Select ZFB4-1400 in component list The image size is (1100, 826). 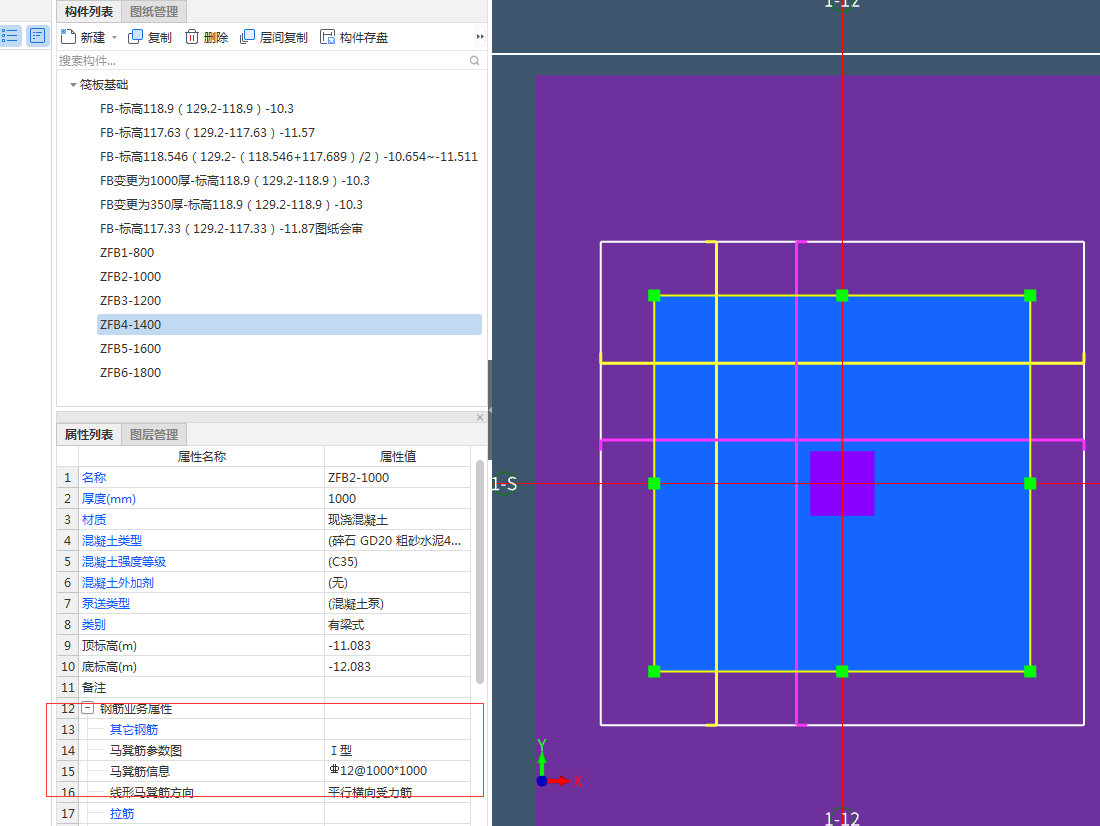coord(289,324)
